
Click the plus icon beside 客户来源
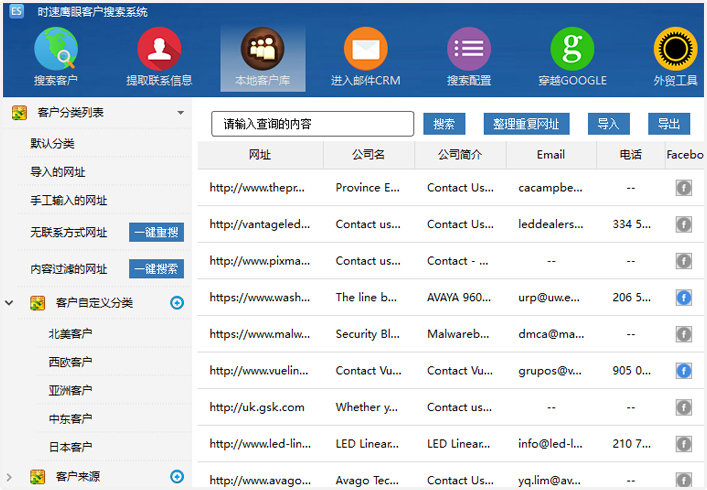pos(177,477)
